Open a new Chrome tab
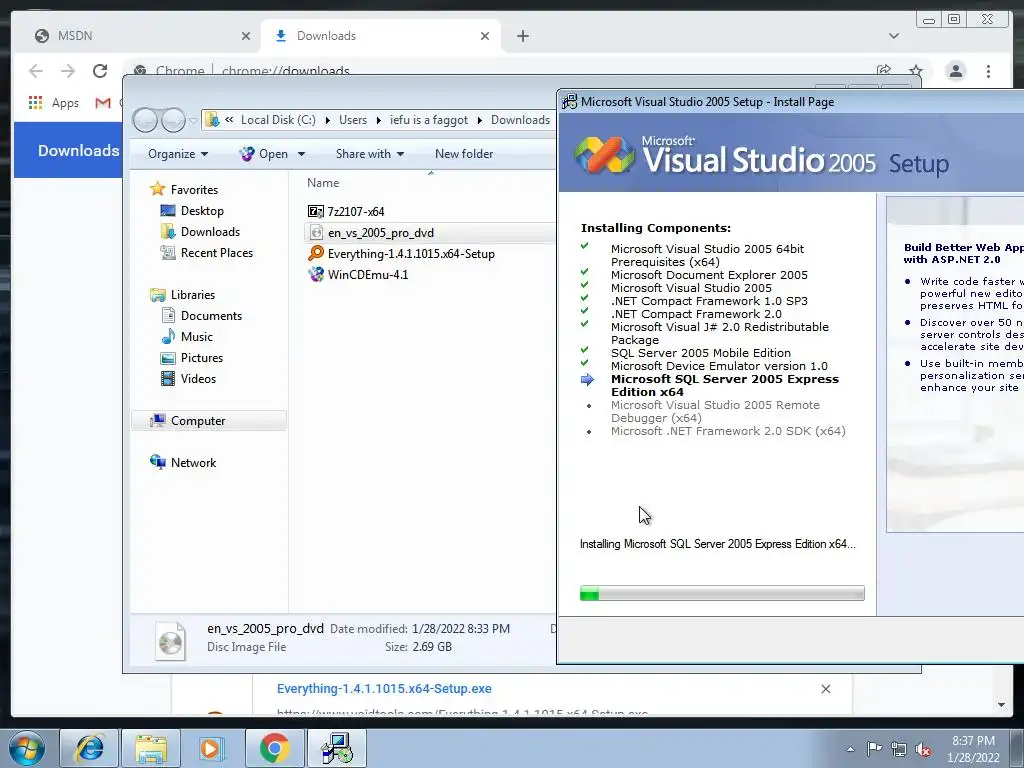The height and width of the screenshot is (768, 1024). click(522, 36)
